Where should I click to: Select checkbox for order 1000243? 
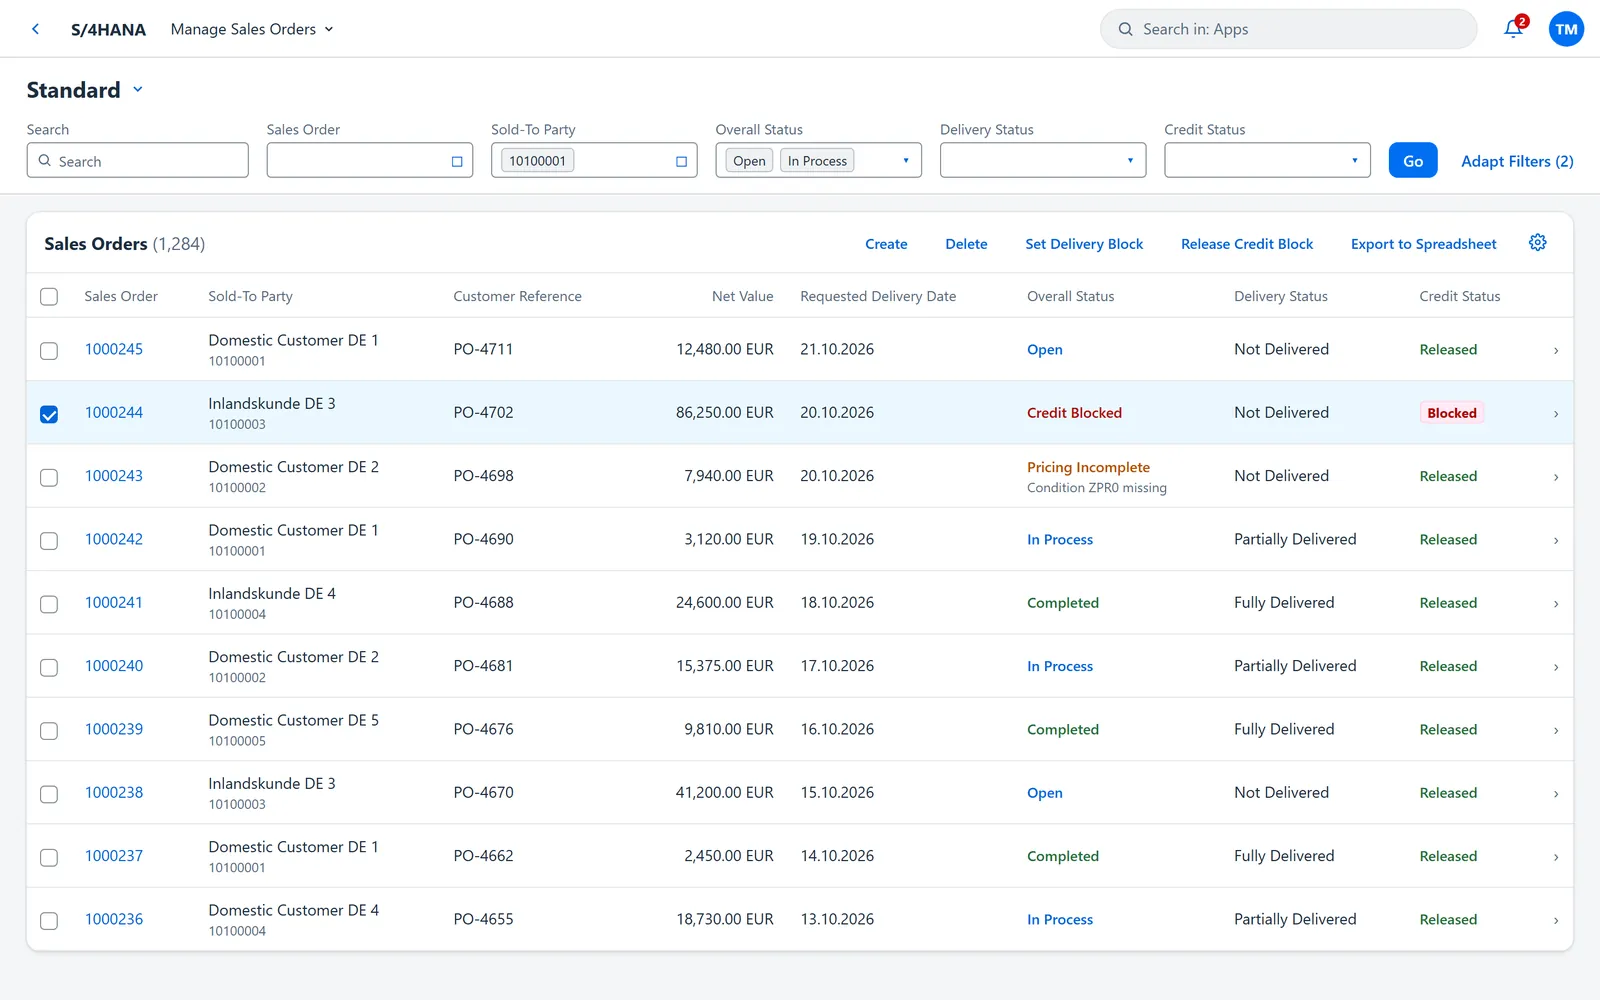[49, 478]
